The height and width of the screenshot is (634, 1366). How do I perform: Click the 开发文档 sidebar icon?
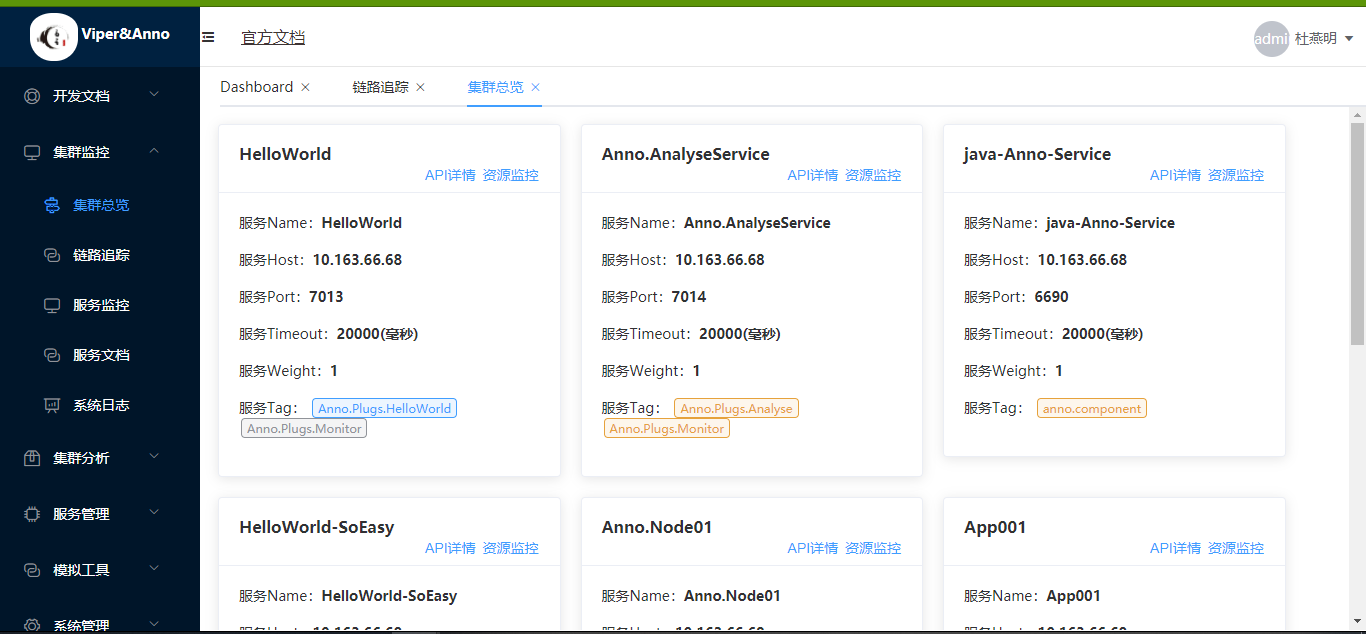pos(32,96)
